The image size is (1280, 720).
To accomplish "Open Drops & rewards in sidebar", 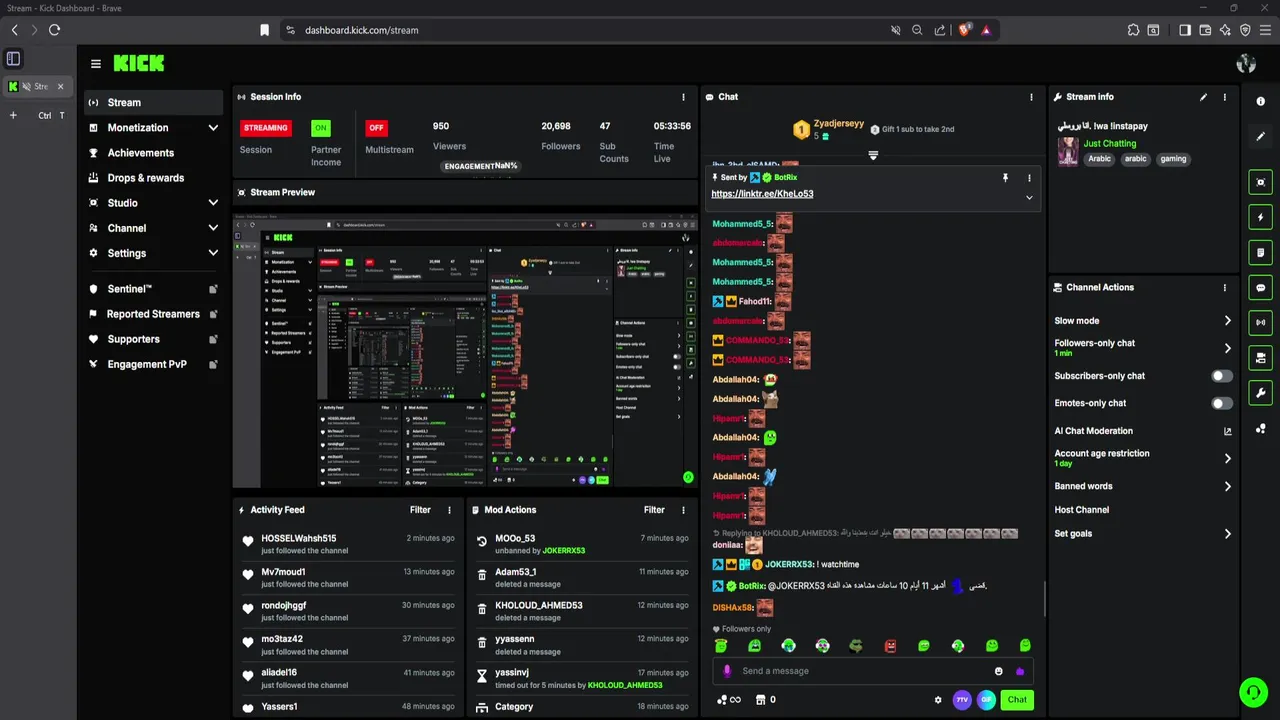I will tap(154, 178).
